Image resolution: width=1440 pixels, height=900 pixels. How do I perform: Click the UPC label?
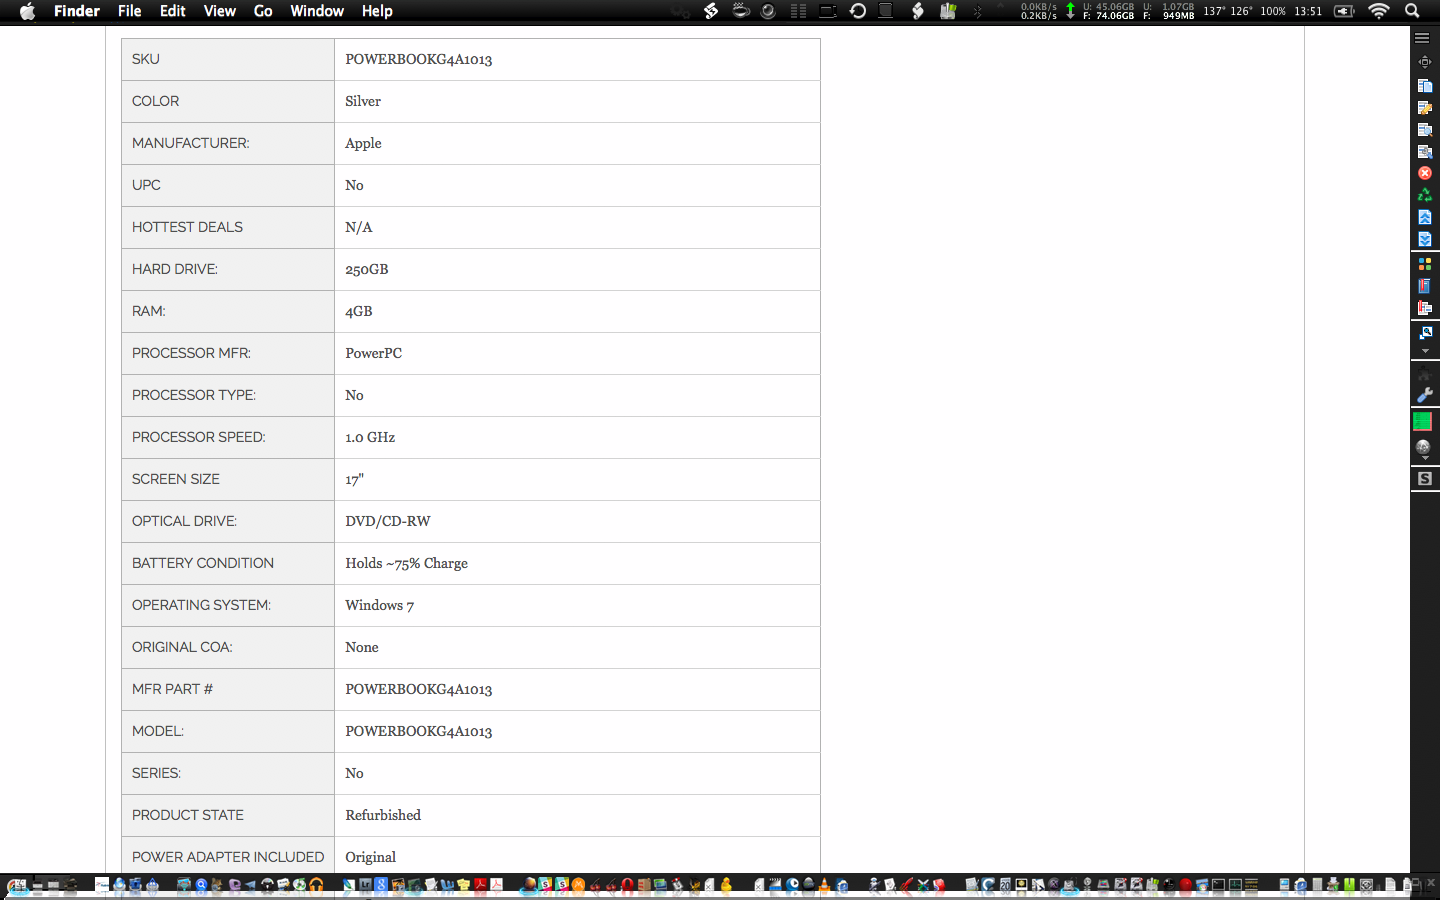(x=146, y=185)
